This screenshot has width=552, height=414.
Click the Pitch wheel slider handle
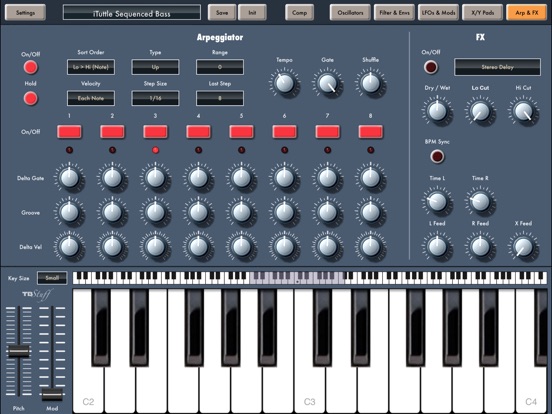click(19, 351)
